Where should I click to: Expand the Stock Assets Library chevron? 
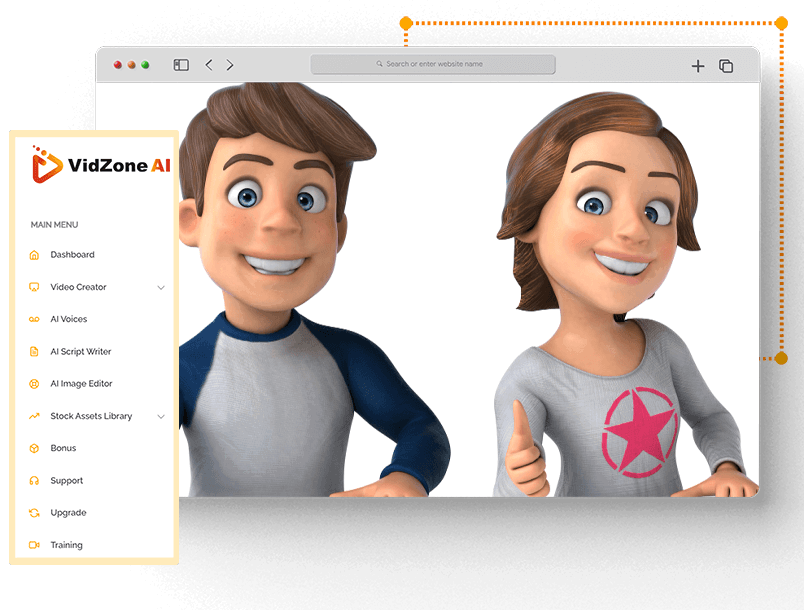(x=161, y=416)
